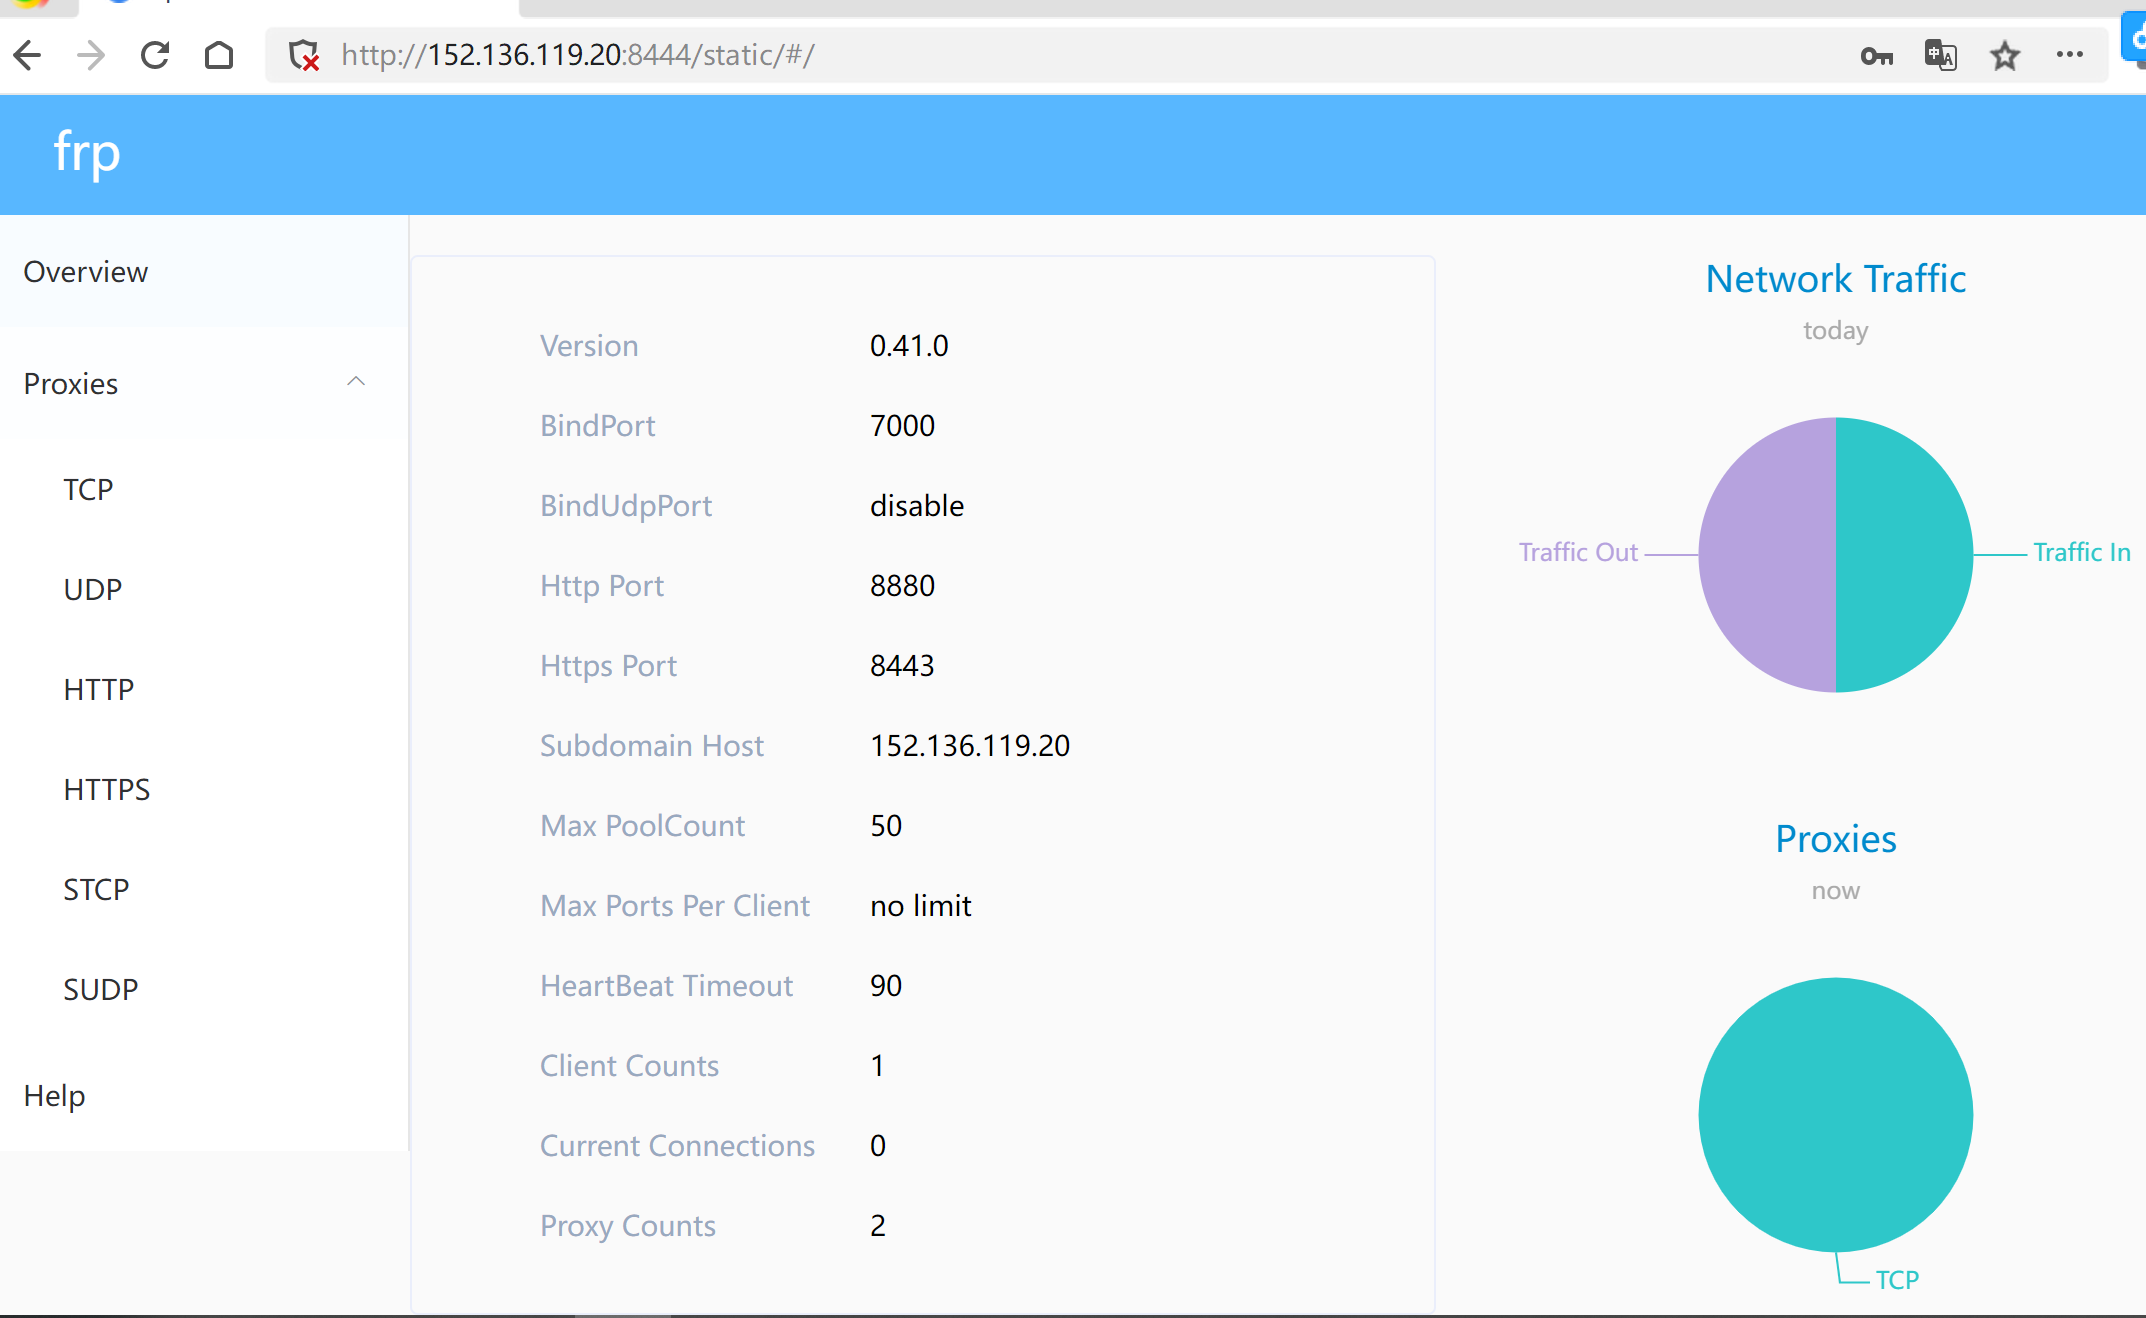This screenshot has height=1318, width=2146.
Task: Click the HTTP proxy type icon
Action: coord(97,688)
